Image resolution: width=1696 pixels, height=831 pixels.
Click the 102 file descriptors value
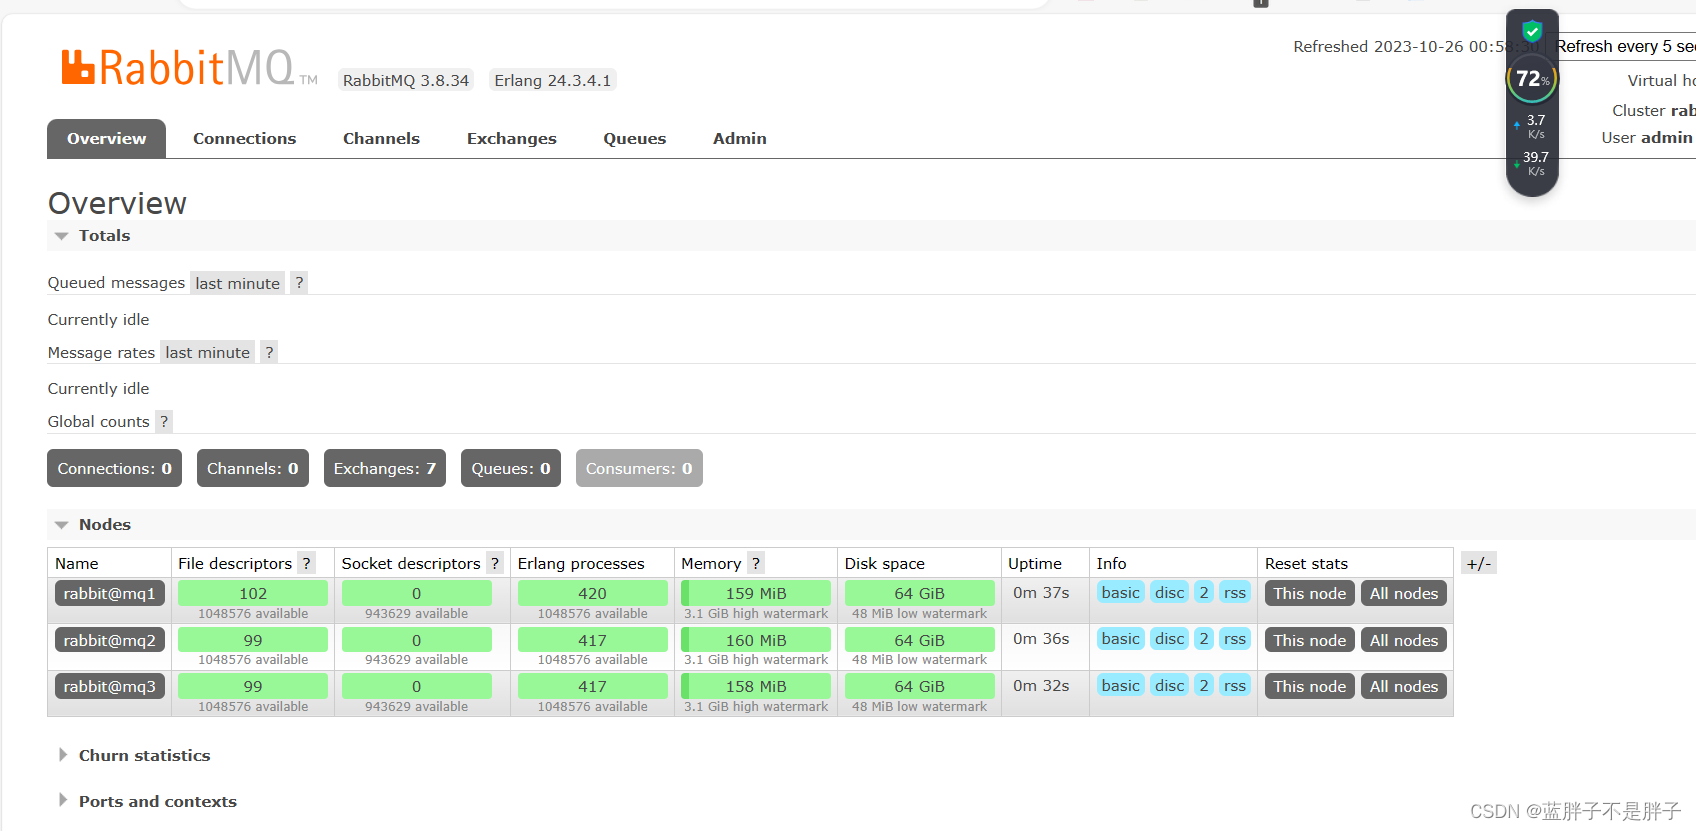[x=253, y=593]
